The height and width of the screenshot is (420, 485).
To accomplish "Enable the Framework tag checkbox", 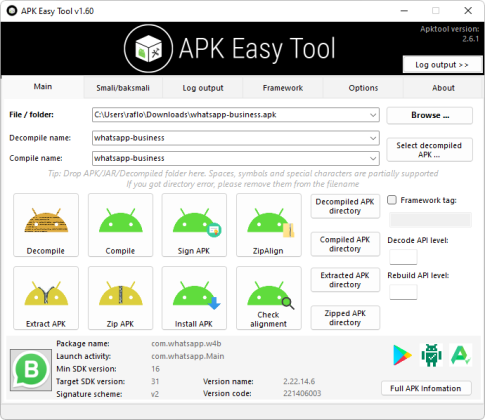I will [x=392, y=200].
